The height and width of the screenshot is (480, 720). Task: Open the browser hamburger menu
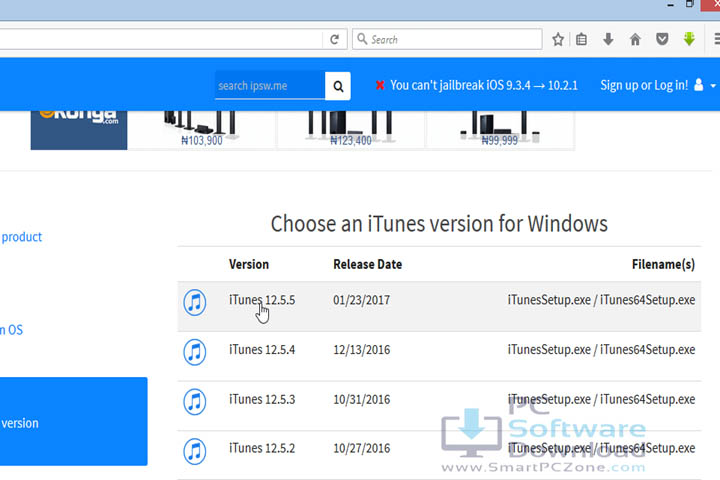[x=716, y=40]
